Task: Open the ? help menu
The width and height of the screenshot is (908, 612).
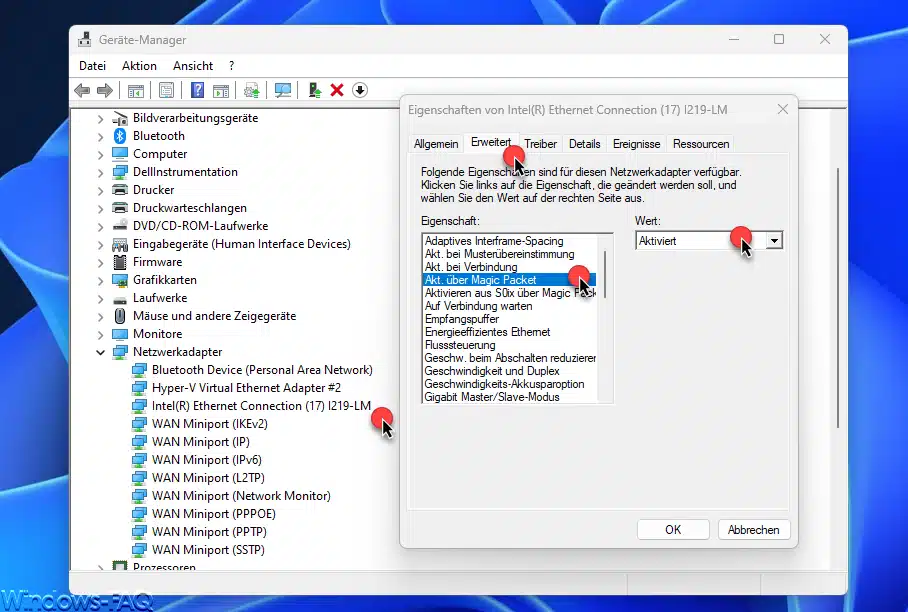Action: [x=232, y=66]
